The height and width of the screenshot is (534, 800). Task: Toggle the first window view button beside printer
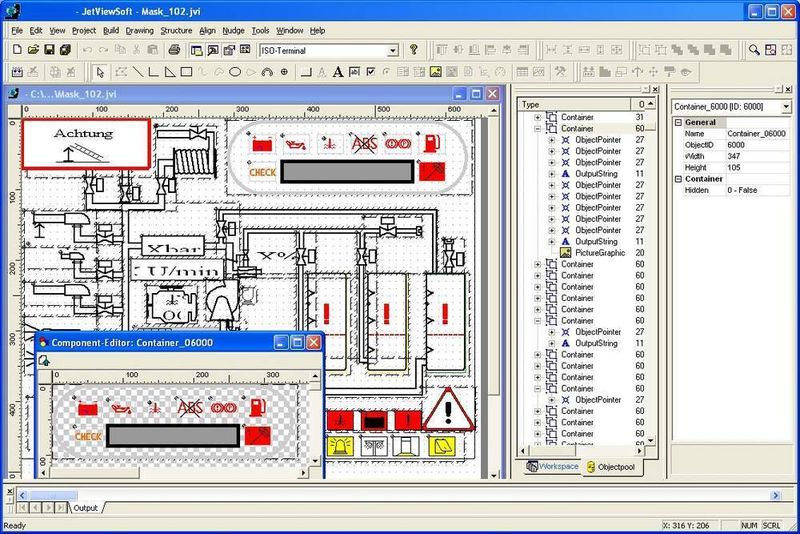point(196,49)
